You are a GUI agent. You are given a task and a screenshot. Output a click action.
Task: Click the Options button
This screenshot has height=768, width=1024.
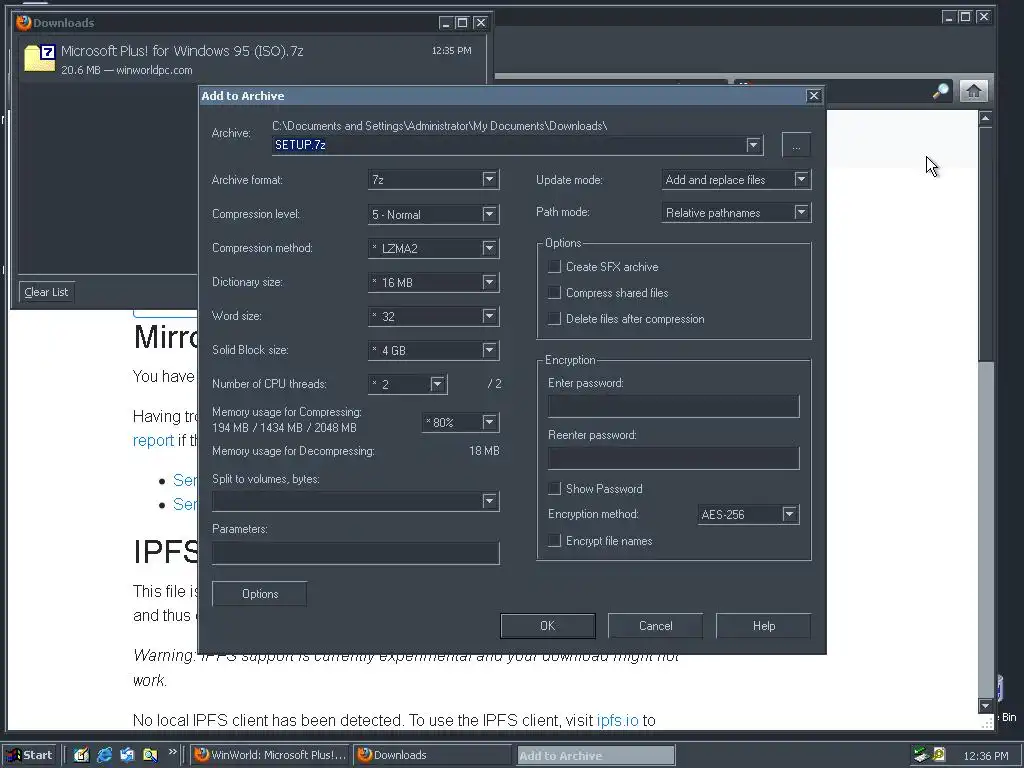260,594
